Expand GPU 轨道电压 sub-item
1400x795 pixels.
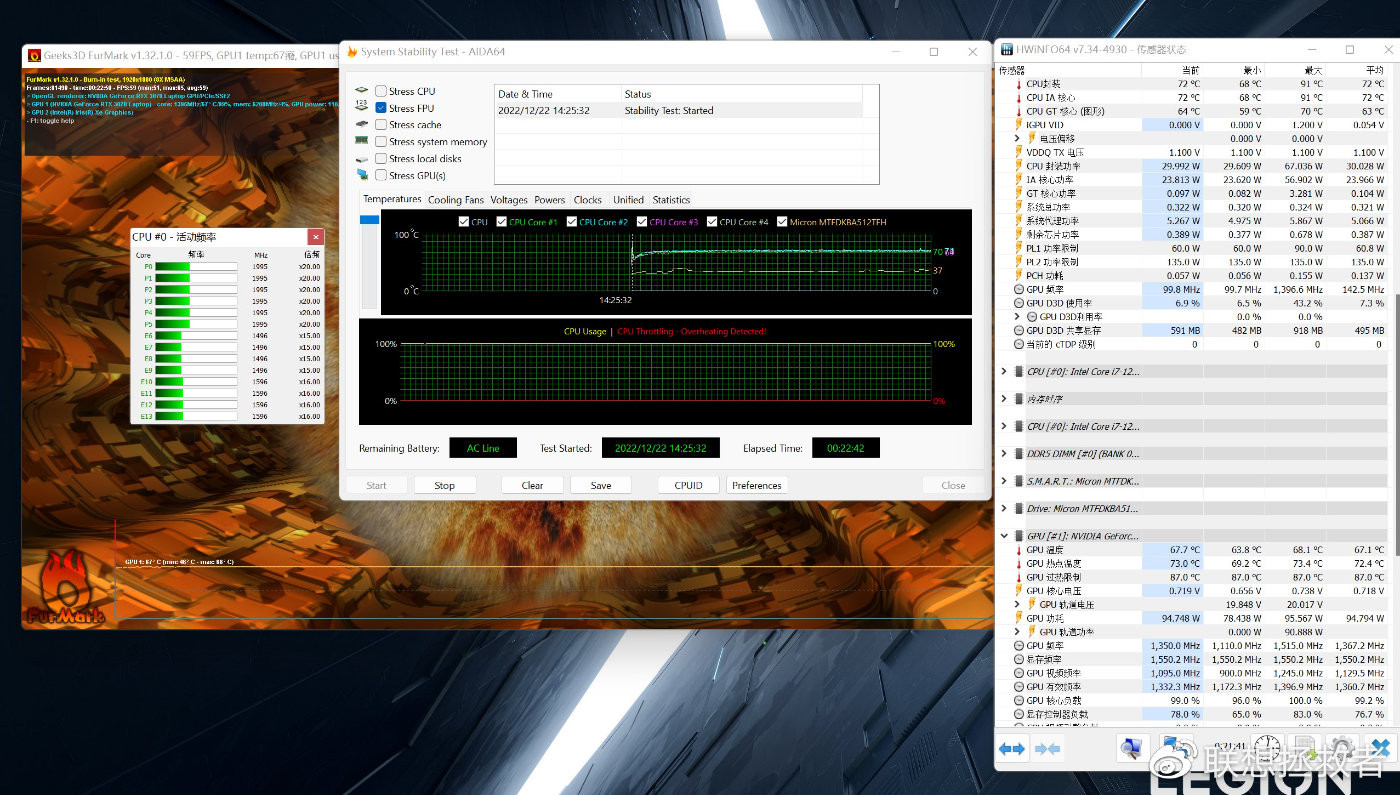click(1018, 605)
